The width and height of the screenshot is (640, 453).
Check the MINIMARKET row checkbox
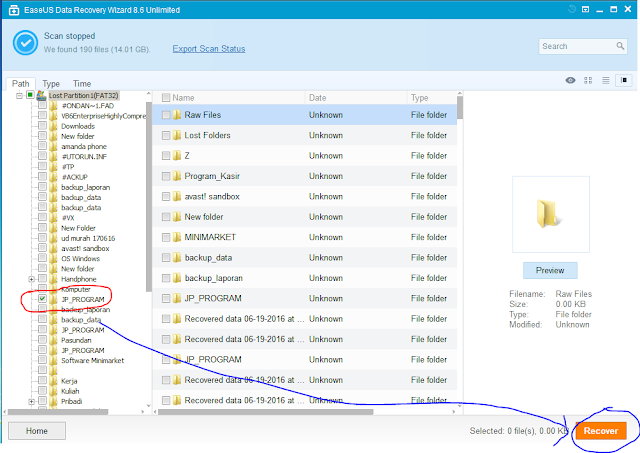[x=166, y=238]
